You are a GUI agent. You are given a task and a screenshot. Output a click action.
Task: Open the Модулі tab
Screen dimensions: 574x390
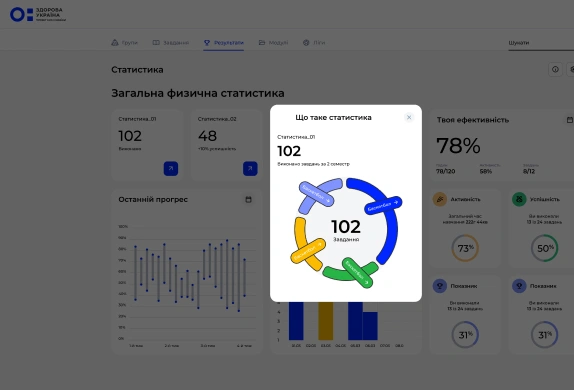pos(273,42)
